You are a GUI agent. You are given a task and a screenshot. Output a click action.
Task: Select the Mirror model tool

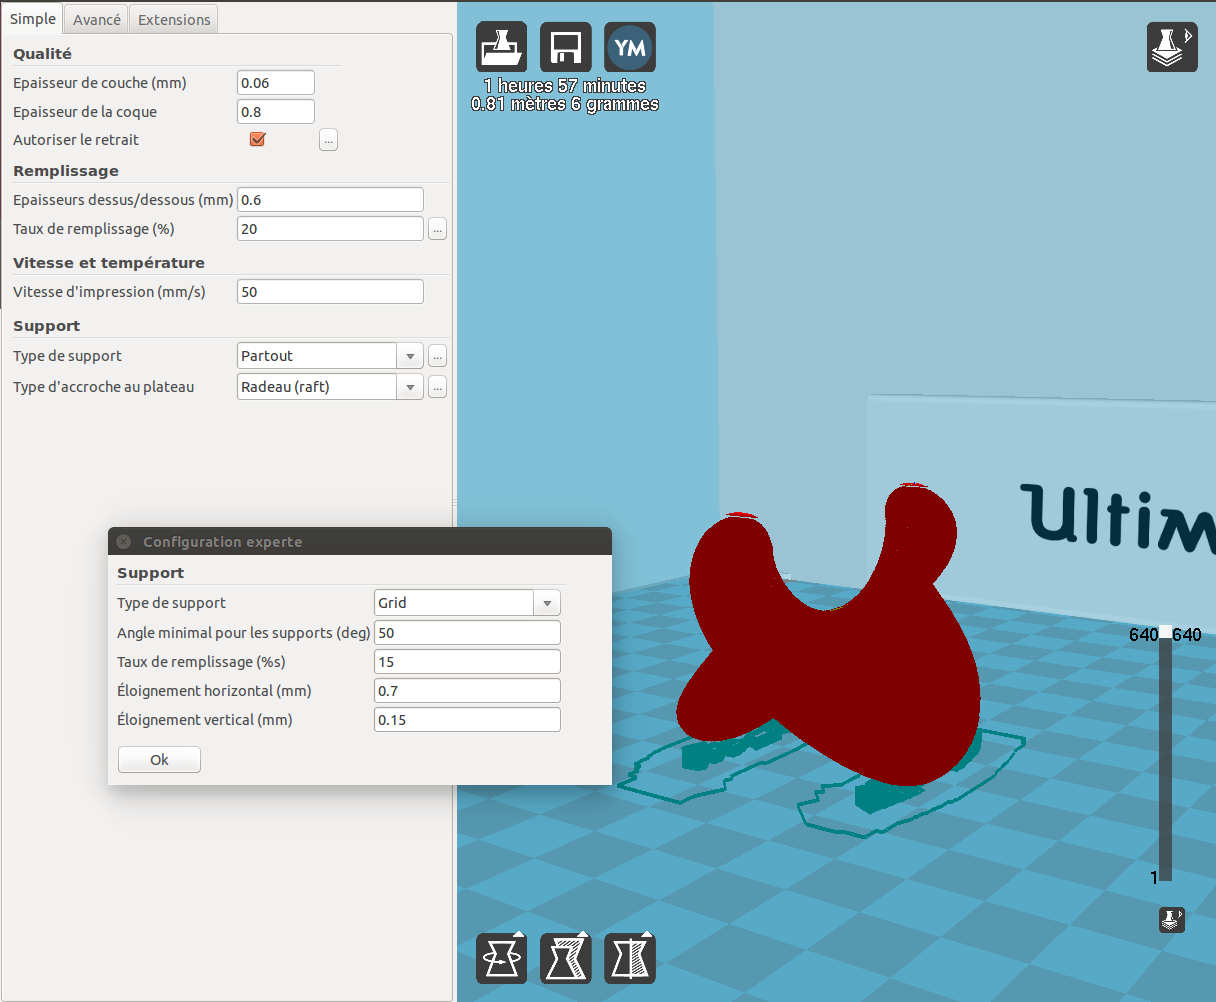point(630,958)
